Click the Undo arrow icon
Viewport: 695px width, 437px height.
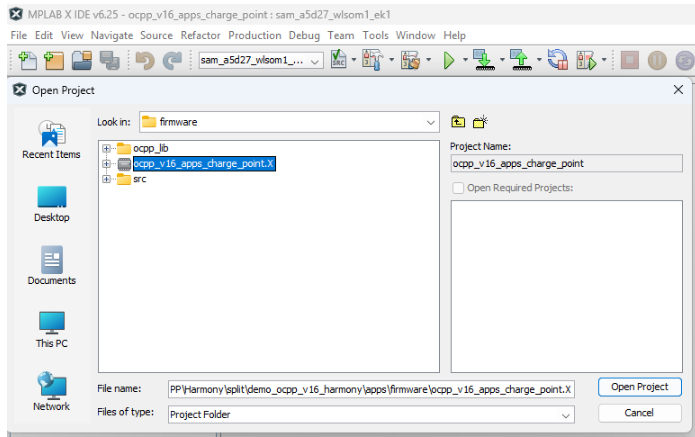point(145,60)
